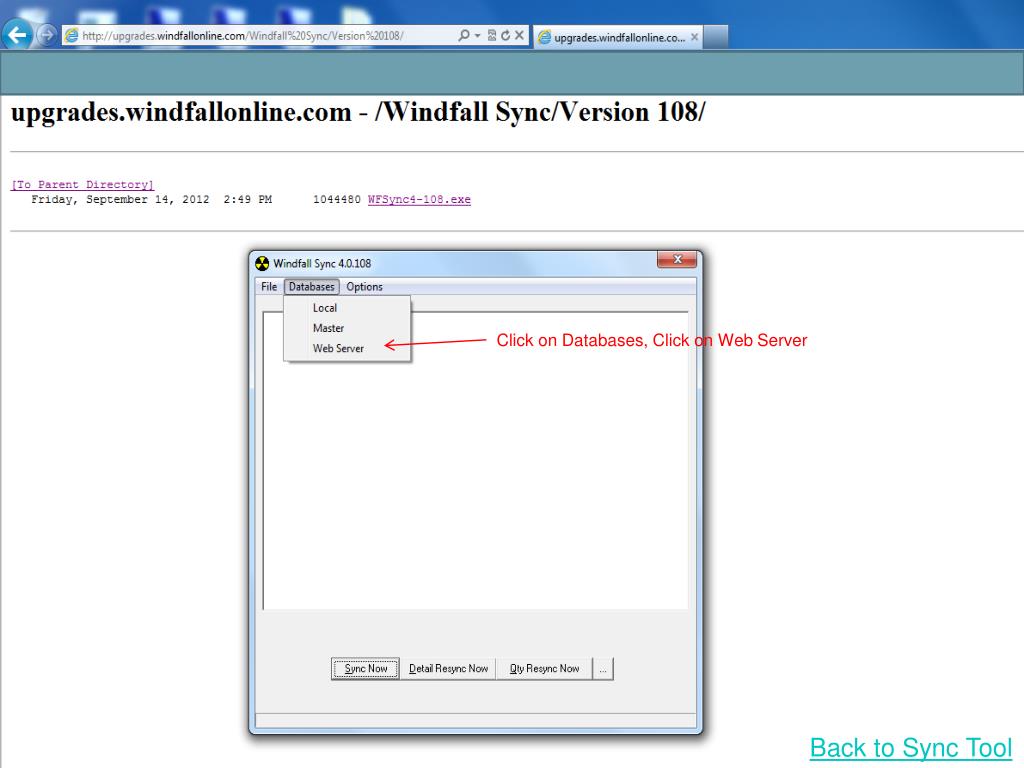Screen dimensions: 1024x768
Task: Open the File menu in Windfall Sync
Action: 269,287
